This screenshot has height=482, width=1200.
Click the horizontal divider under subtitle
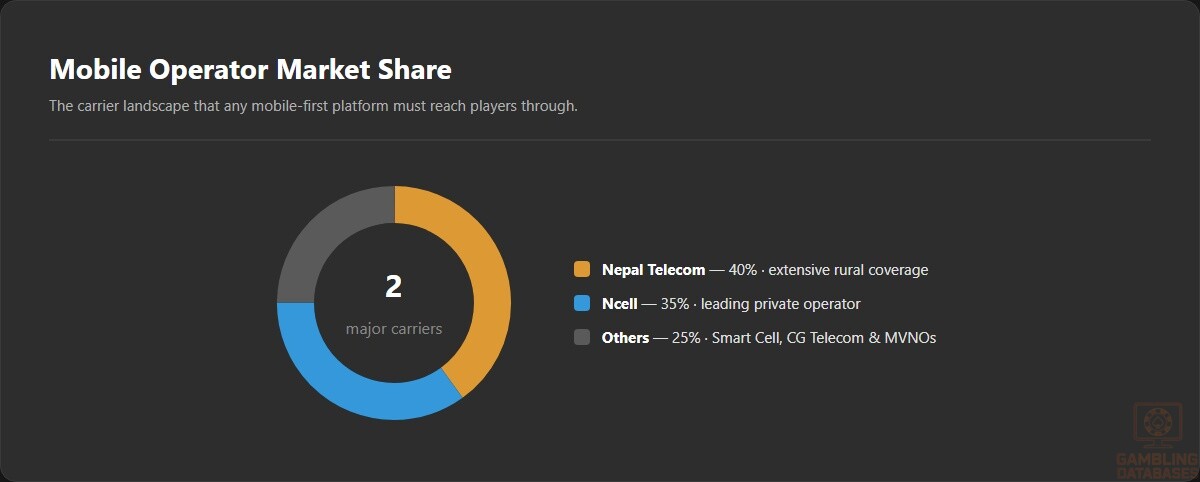600,140
